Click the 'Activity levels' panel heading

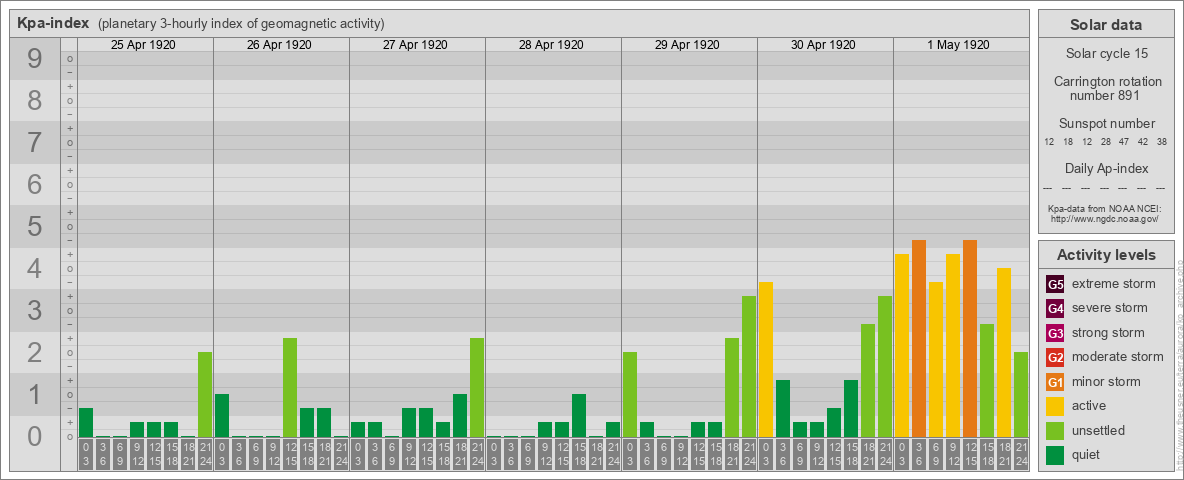pos(1105,255)
